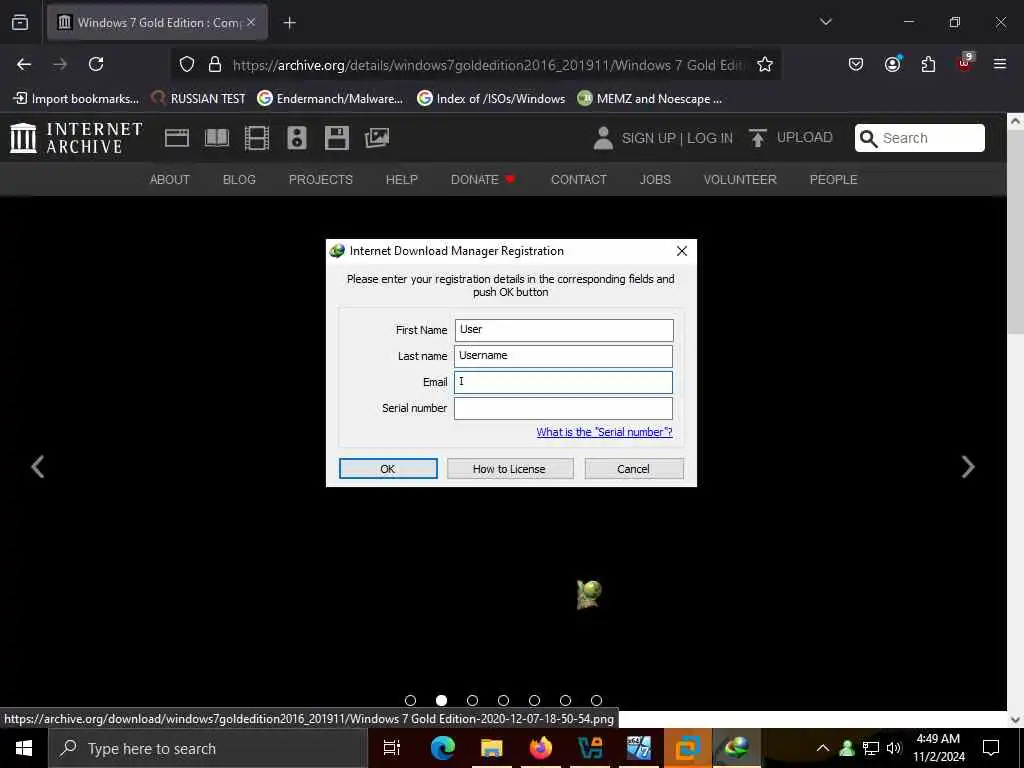Open the Images icon
The height and width of the screenshot is (768, 1024).
click(377, 138)
